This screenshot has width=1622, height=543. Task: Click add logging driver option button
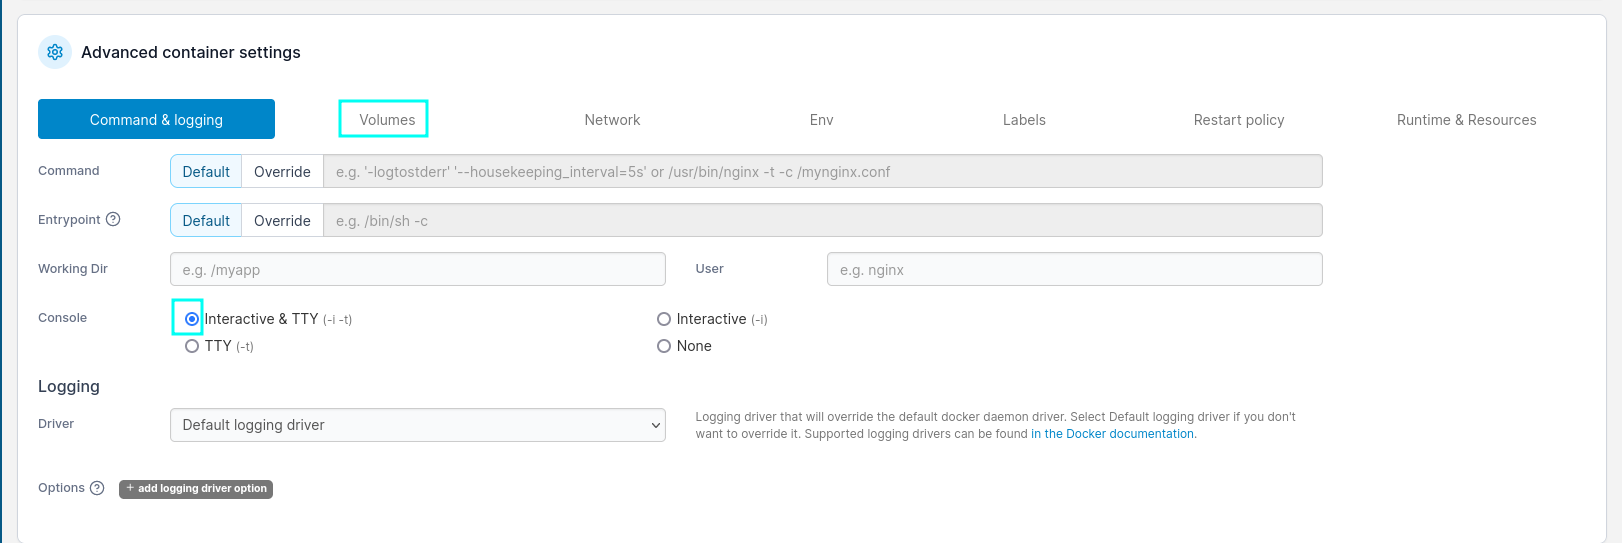(x=196, y=489)
